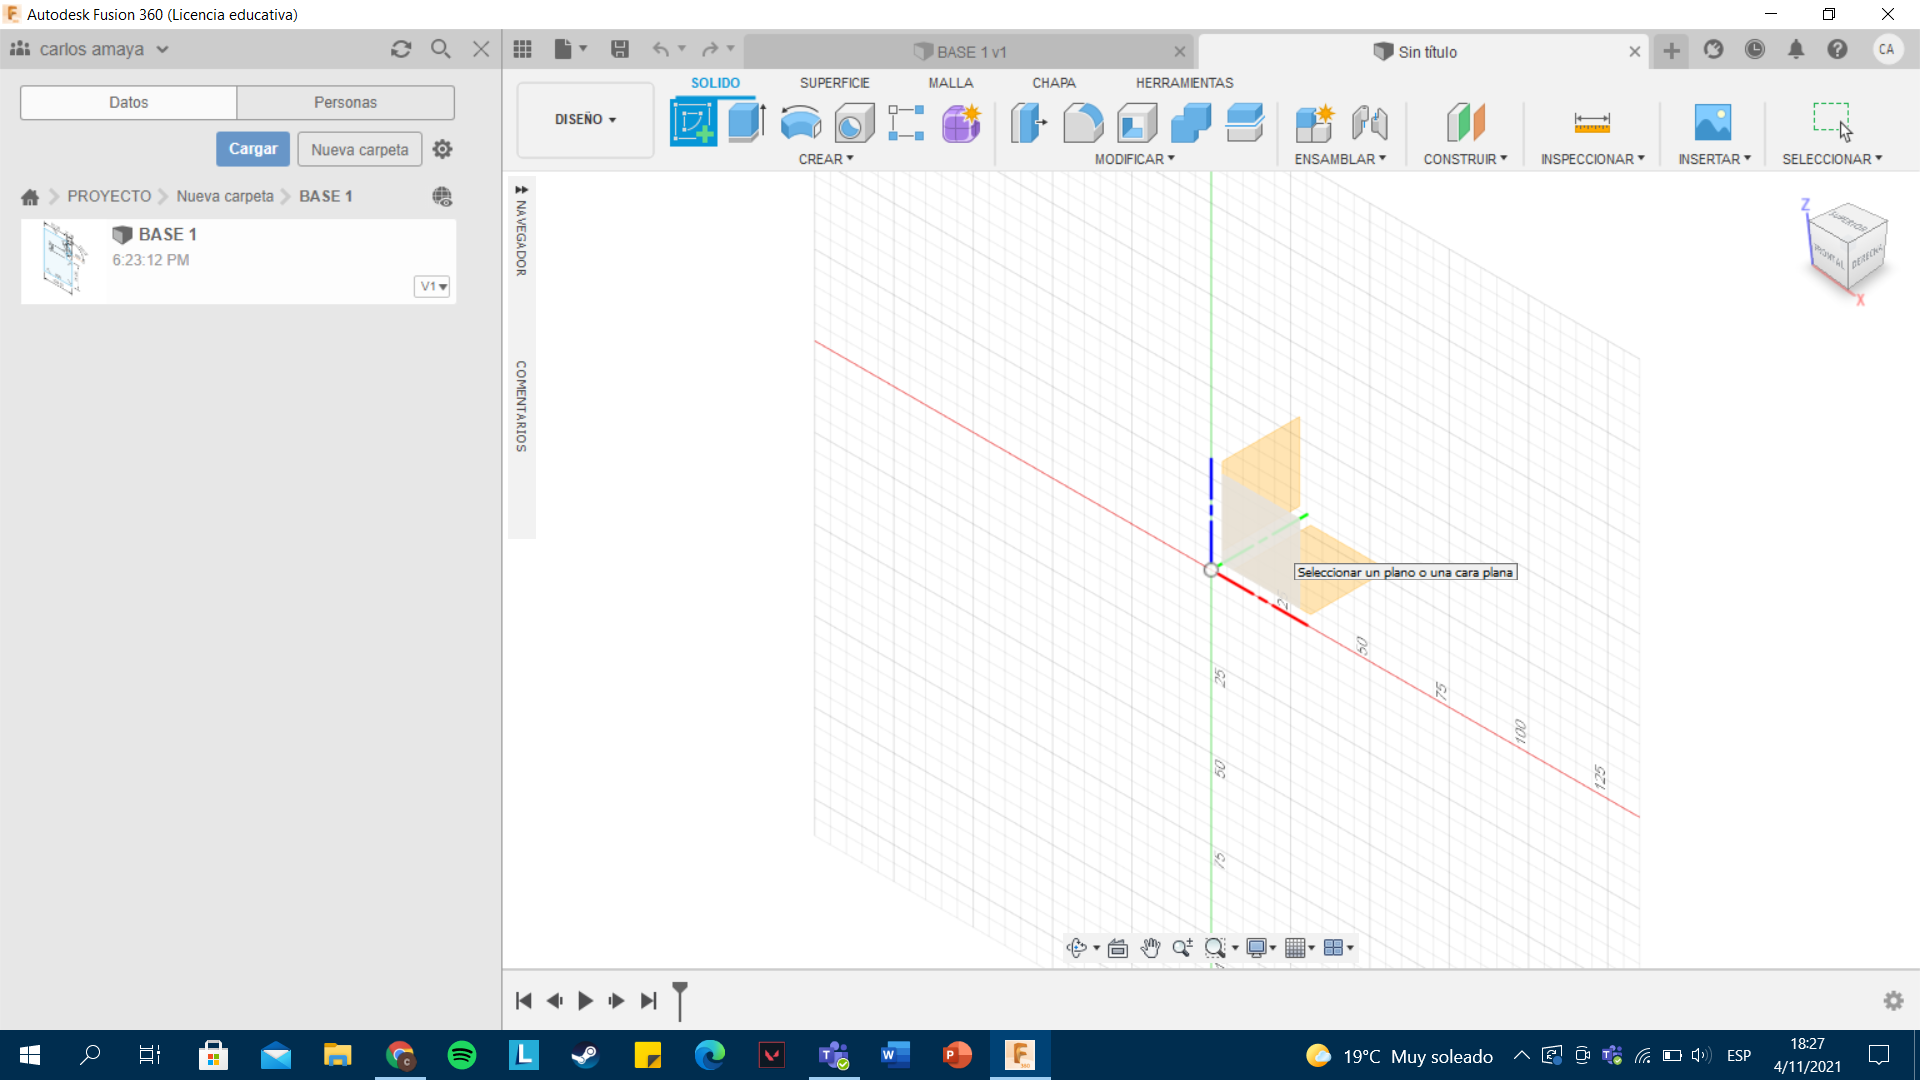Select the Create Form tool
The width and height of the screenshot is (1920, 1080).
point(961,122)
